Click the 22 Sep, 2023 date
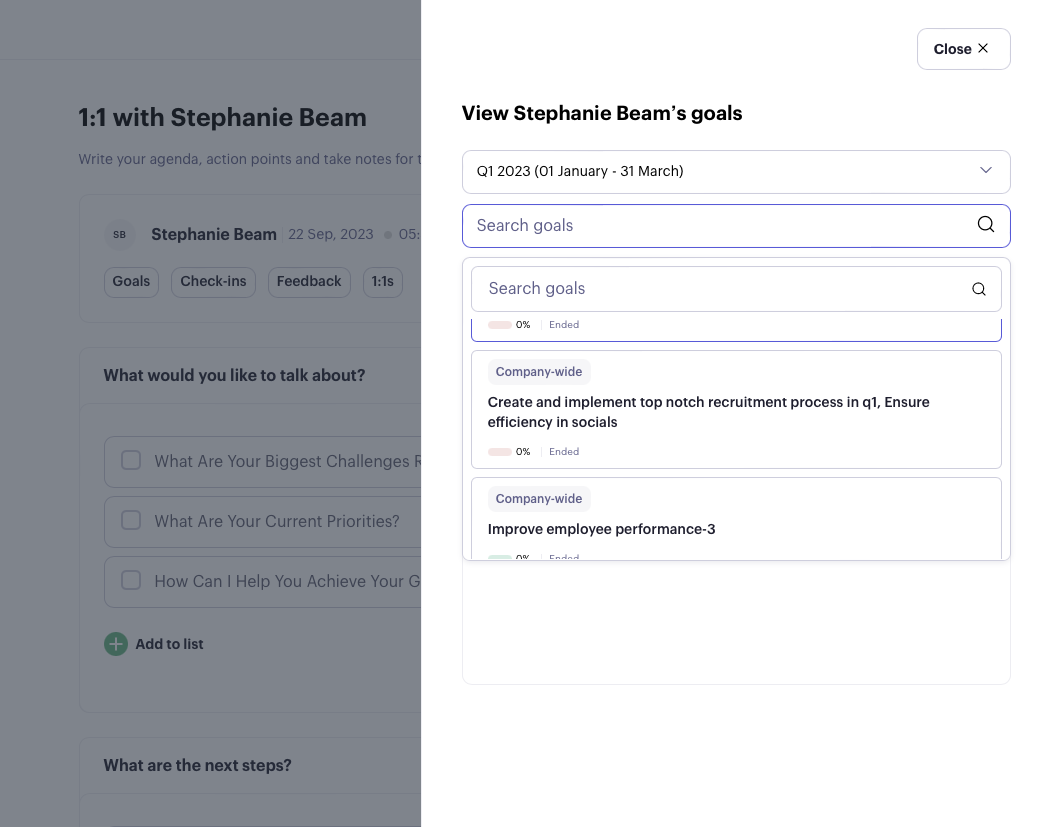This screenshot has width=1039, height=827. pos(331,235)
